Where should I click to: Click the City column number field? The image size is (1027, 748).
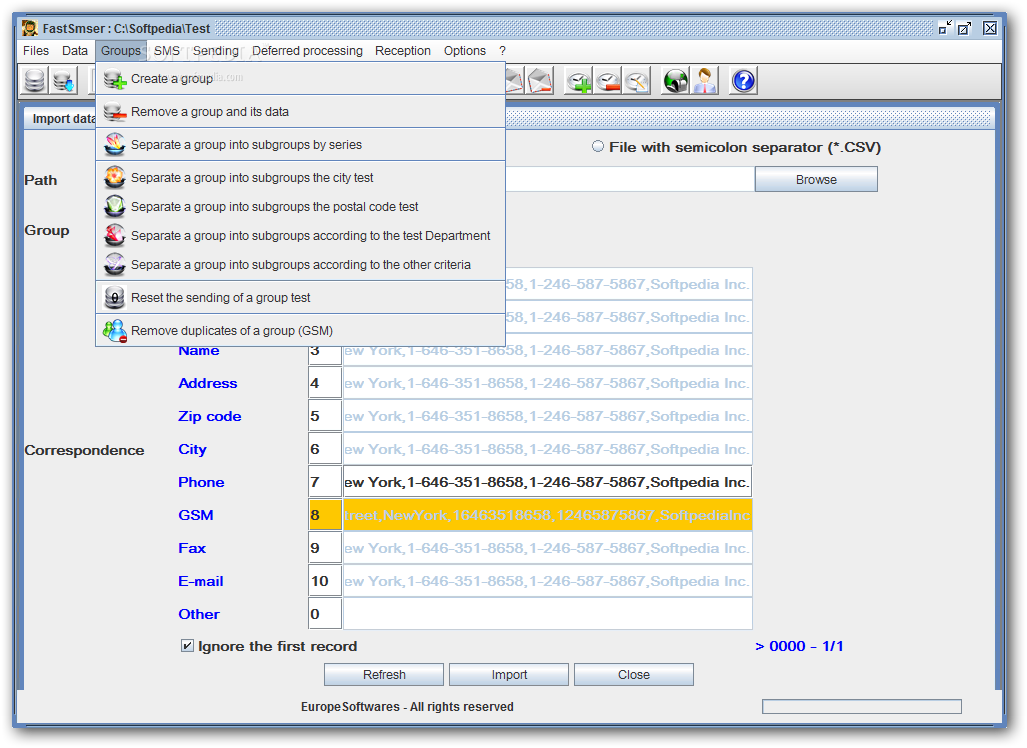(x=325, y=449)
